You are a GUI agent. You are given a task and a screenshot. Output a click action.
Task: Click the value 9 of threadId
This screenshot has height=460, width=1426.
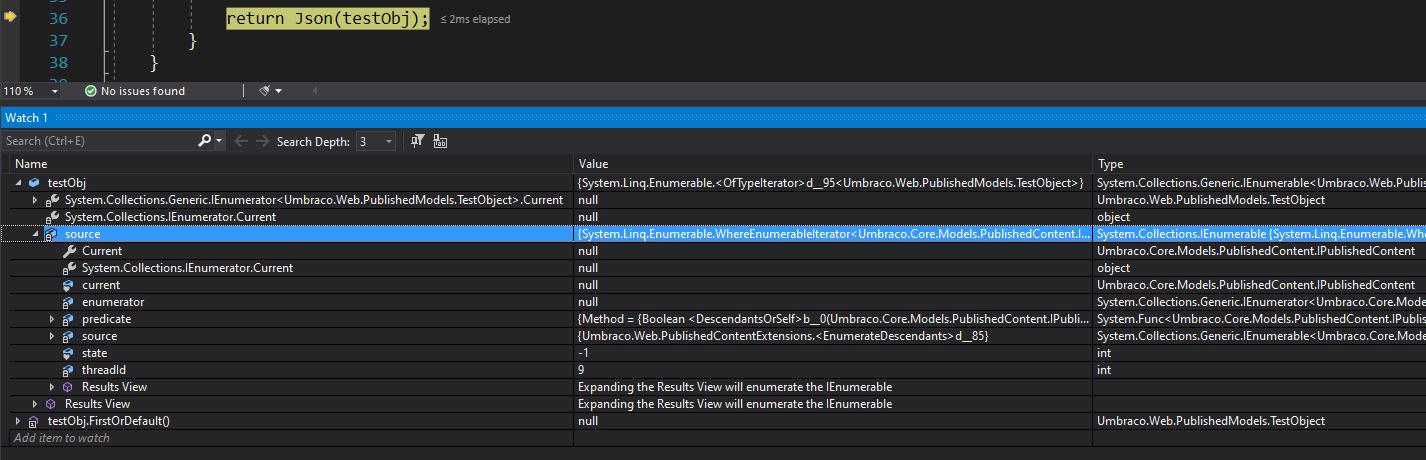(581, 370)
